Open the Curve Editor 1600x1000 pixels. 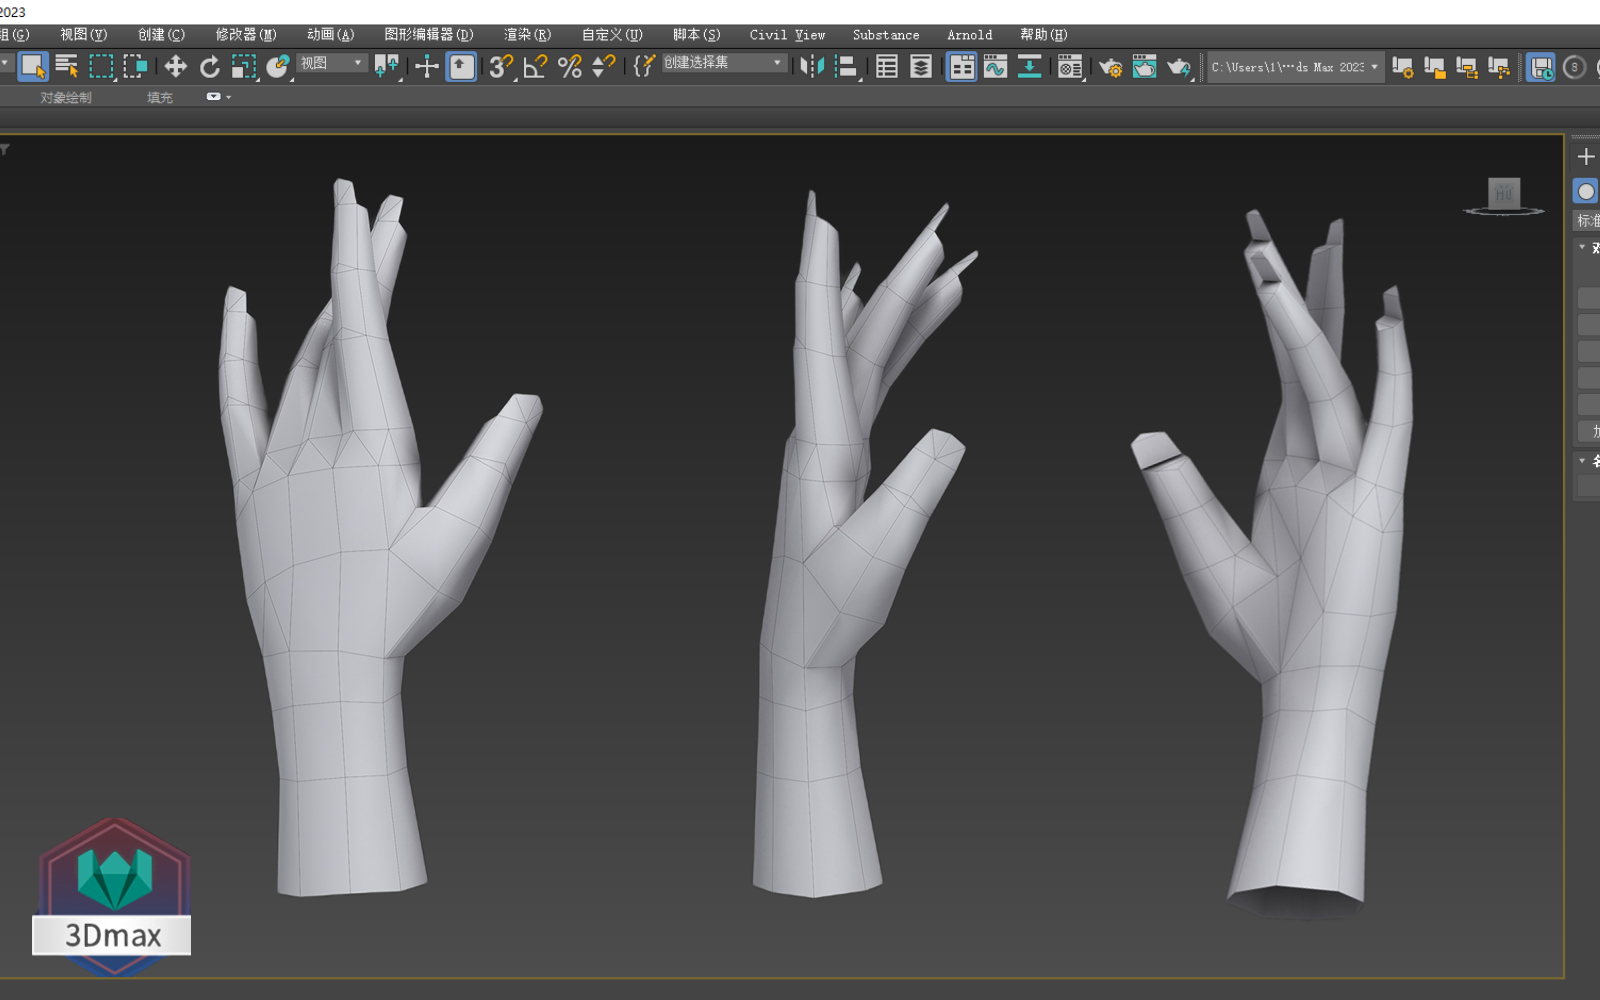pyautogui.click(x=995, y=67)
